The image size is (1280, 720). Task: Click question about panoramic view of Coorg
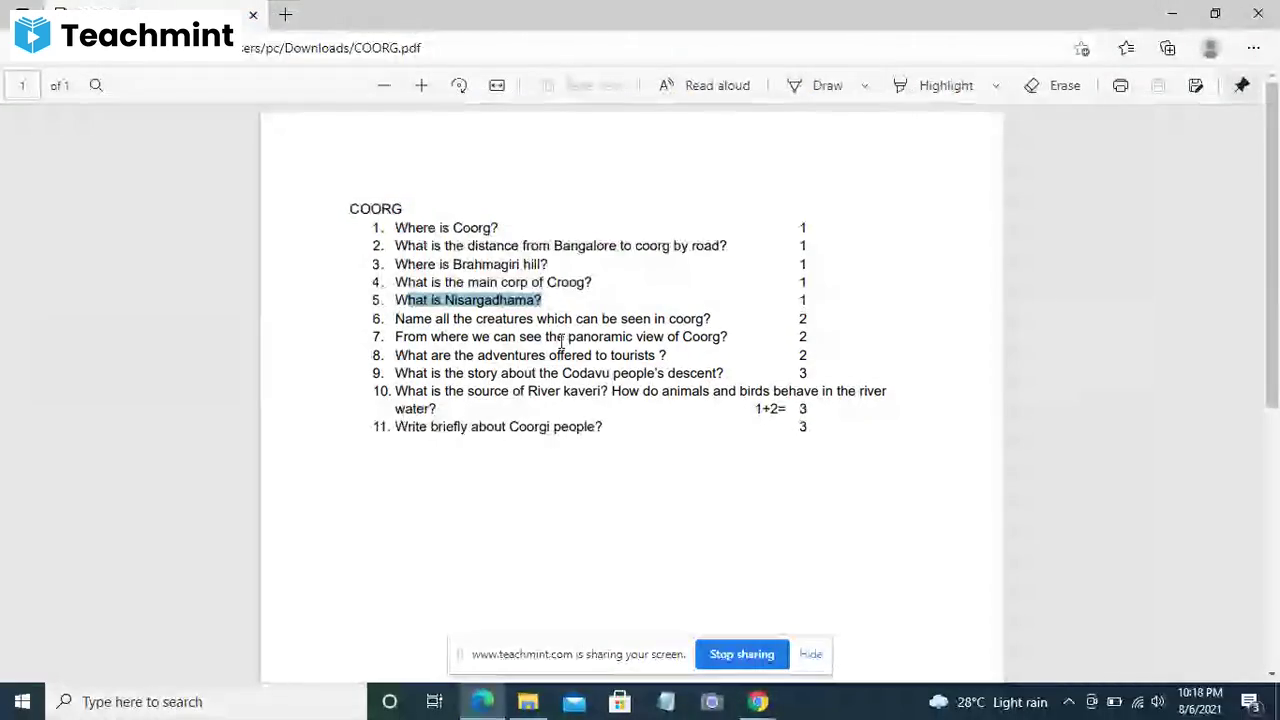pos(561,337)
